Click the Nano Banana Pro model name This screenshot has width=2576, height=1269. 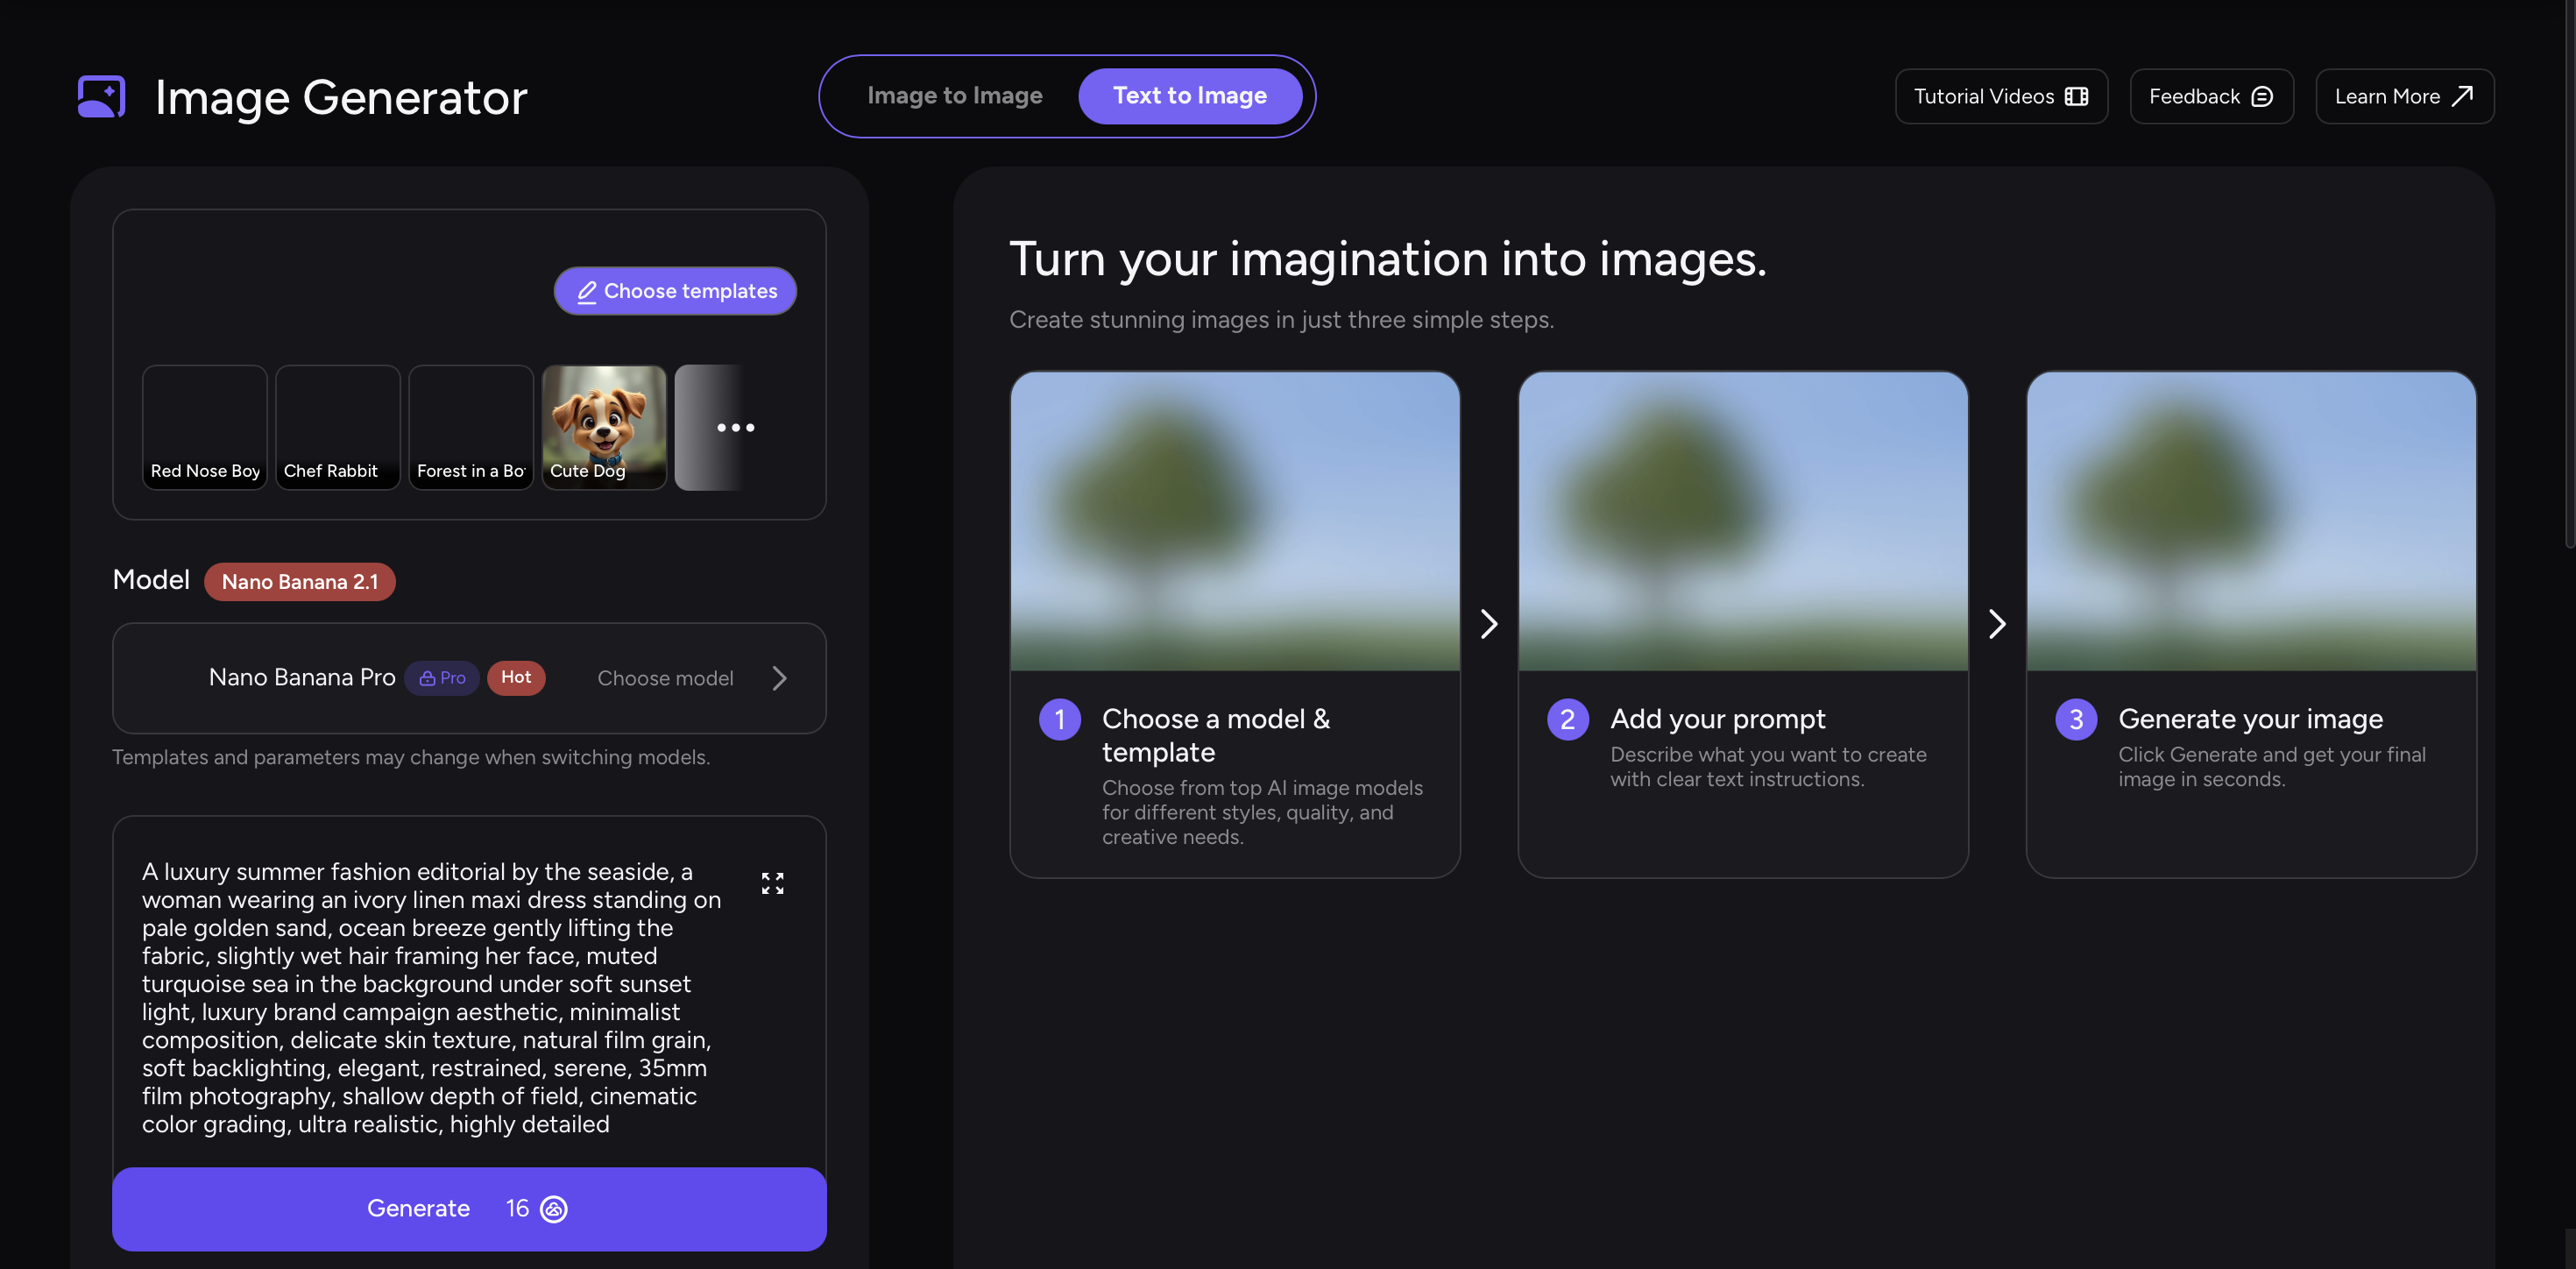click(302, 678)
